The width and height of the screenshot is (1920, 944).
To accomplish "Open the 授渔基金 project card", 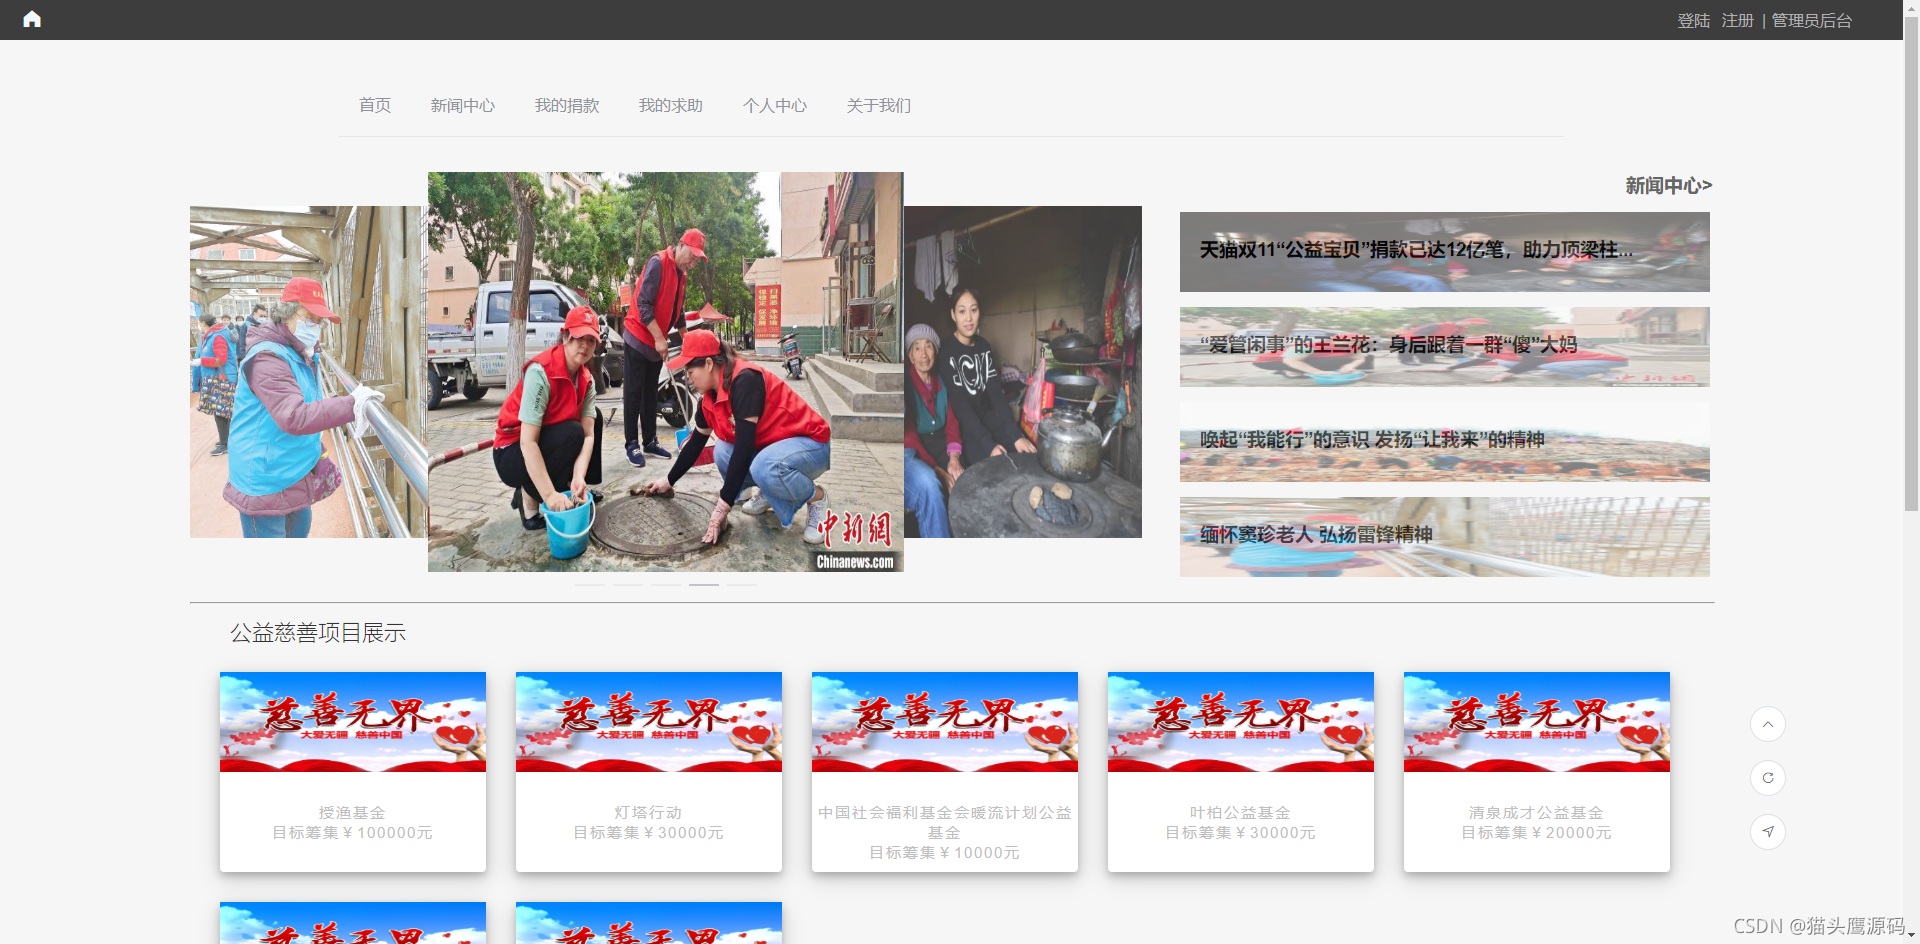I will pyautogui.click(x=353, y=772).
